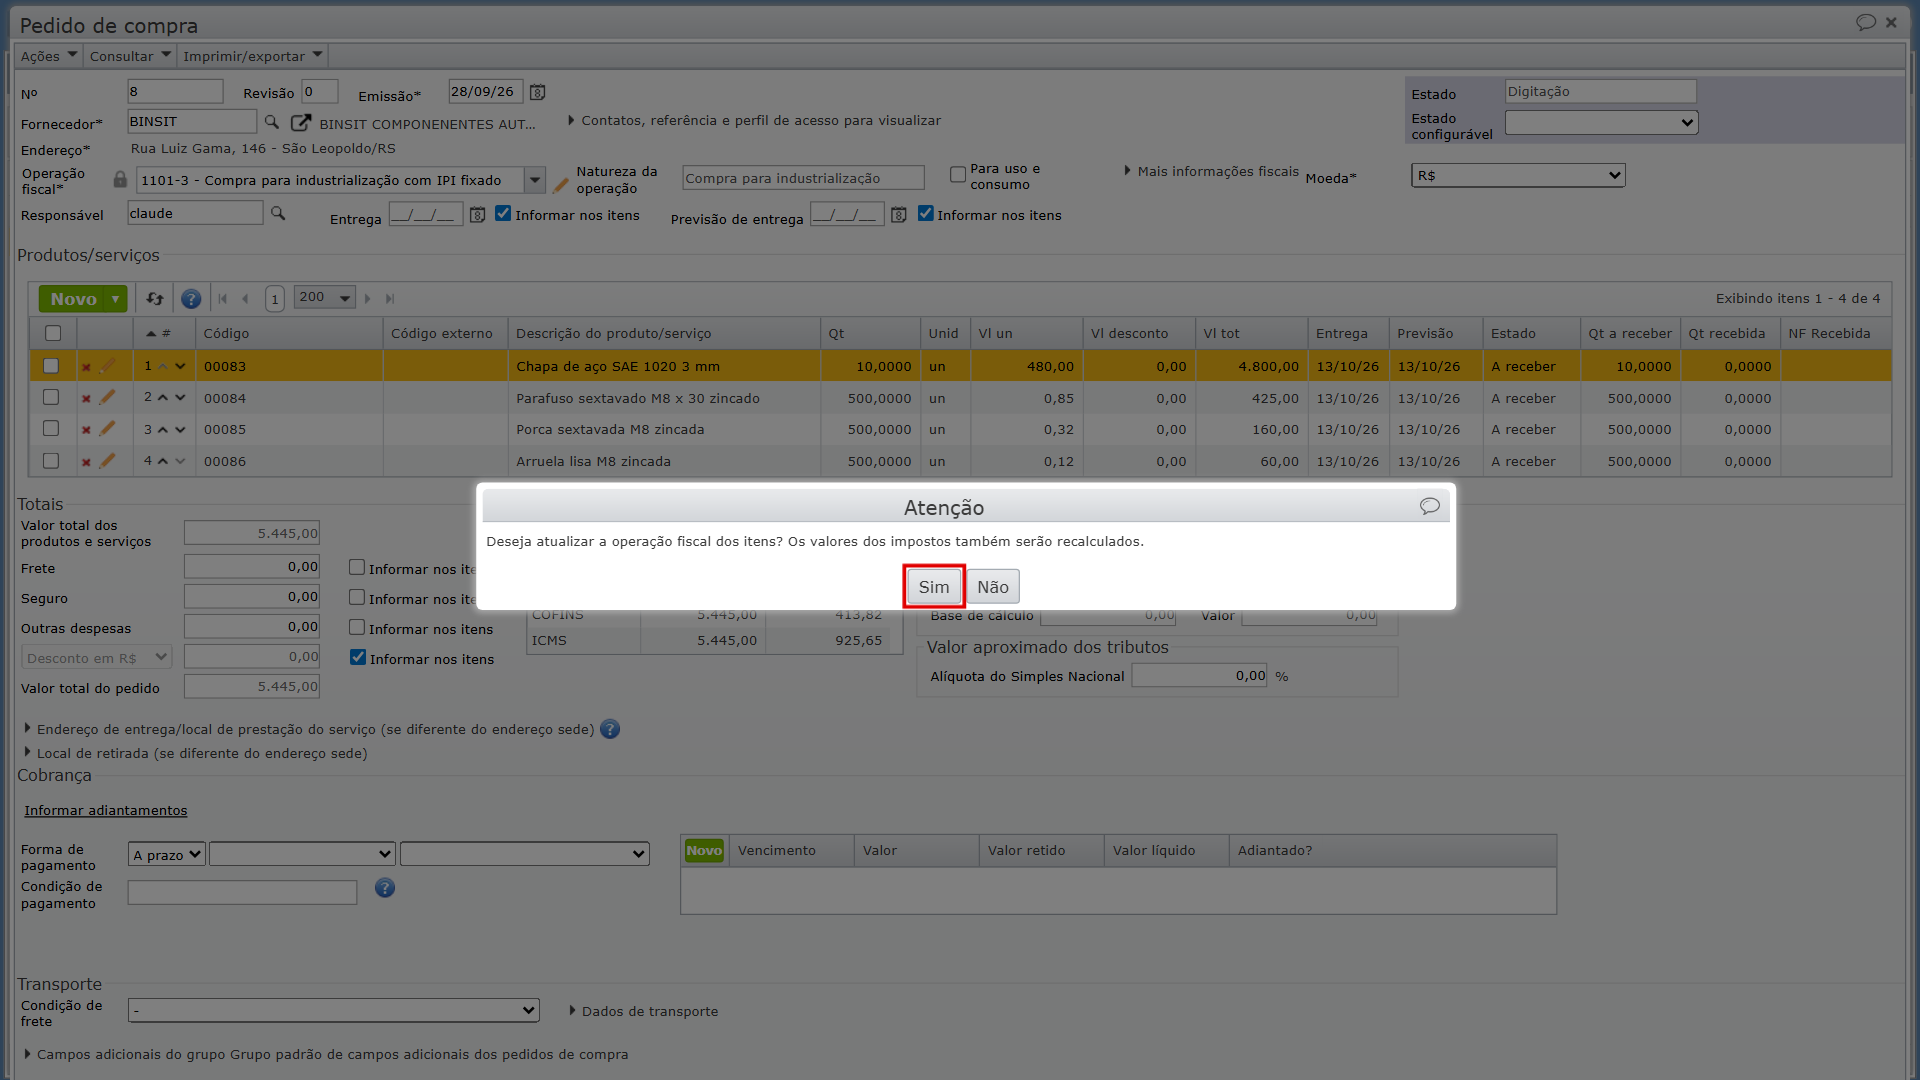
Task: Open the Consultar menu
Action: pyautogui.click(x=130, y=56)
